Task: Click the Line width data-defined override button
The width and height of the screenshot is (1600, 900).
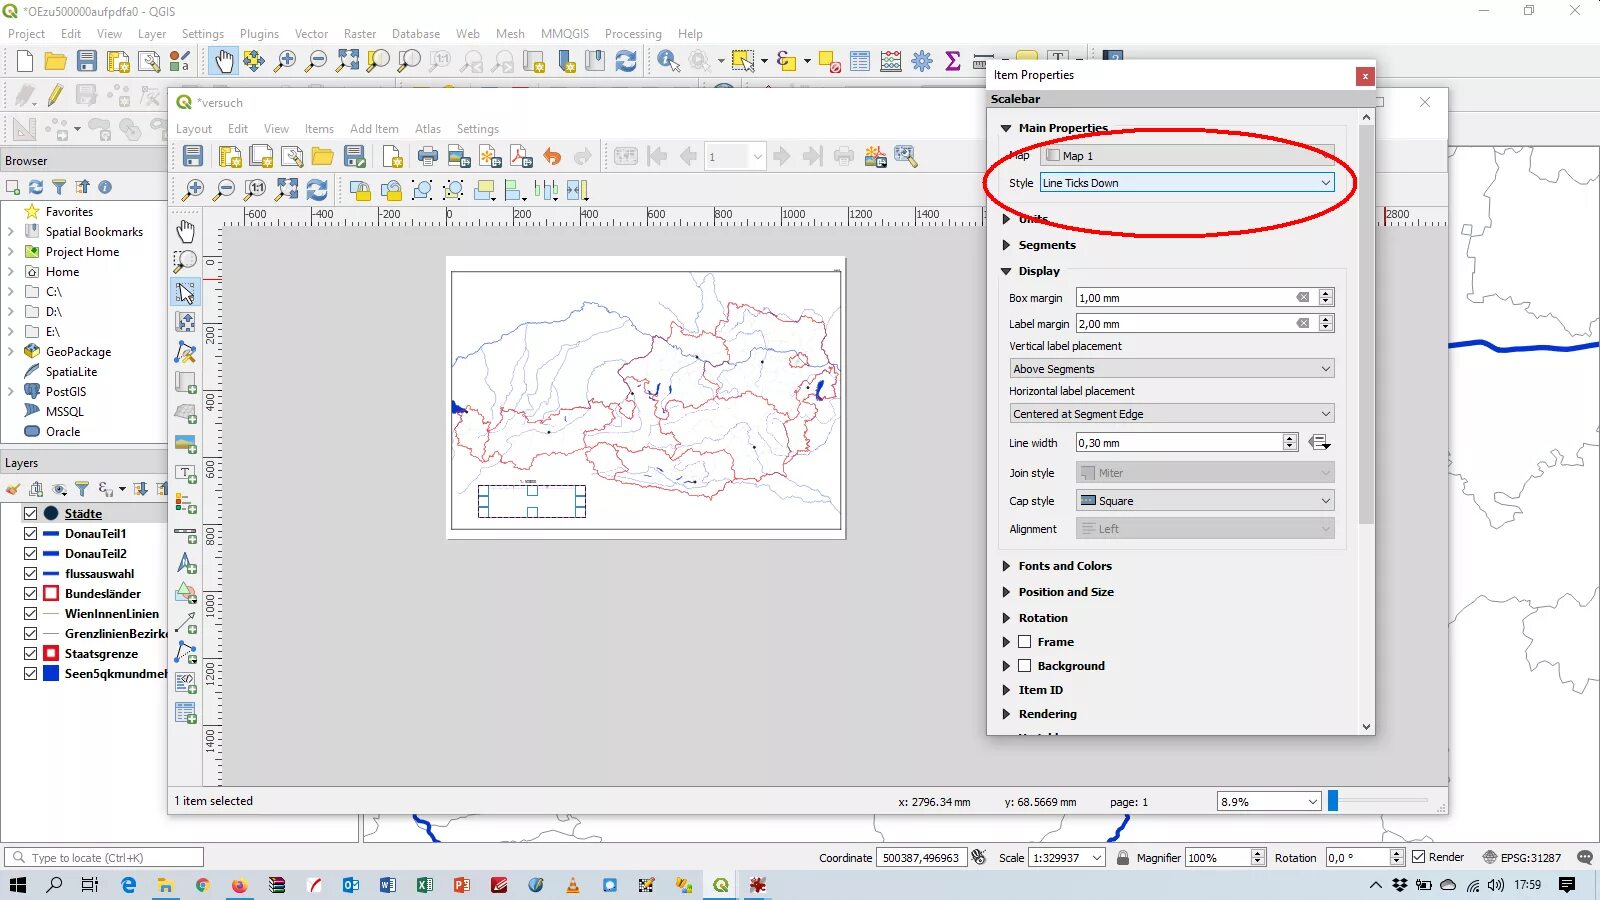Action: 1319,443
